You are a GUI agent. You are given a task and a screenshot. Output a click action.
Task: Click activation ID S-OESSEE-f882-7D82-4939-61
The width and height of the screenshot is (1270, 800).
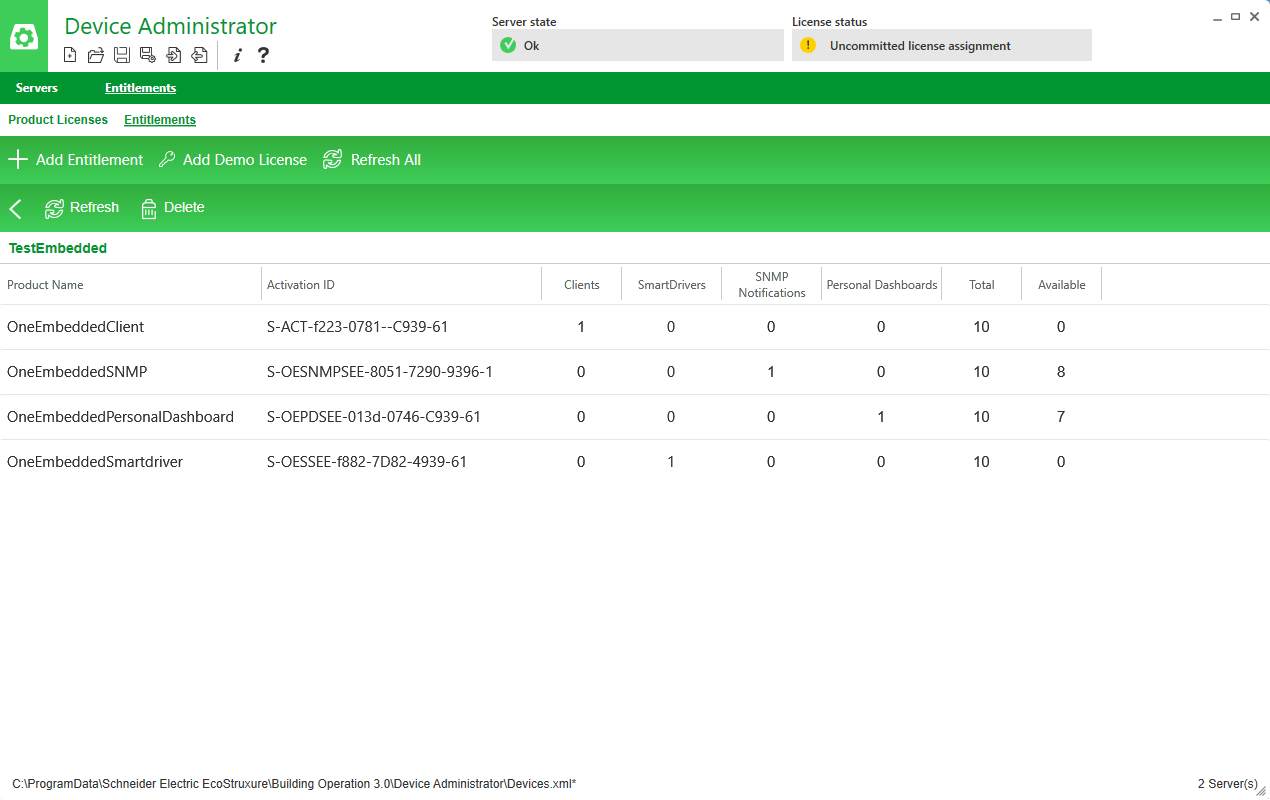point(367,462)
